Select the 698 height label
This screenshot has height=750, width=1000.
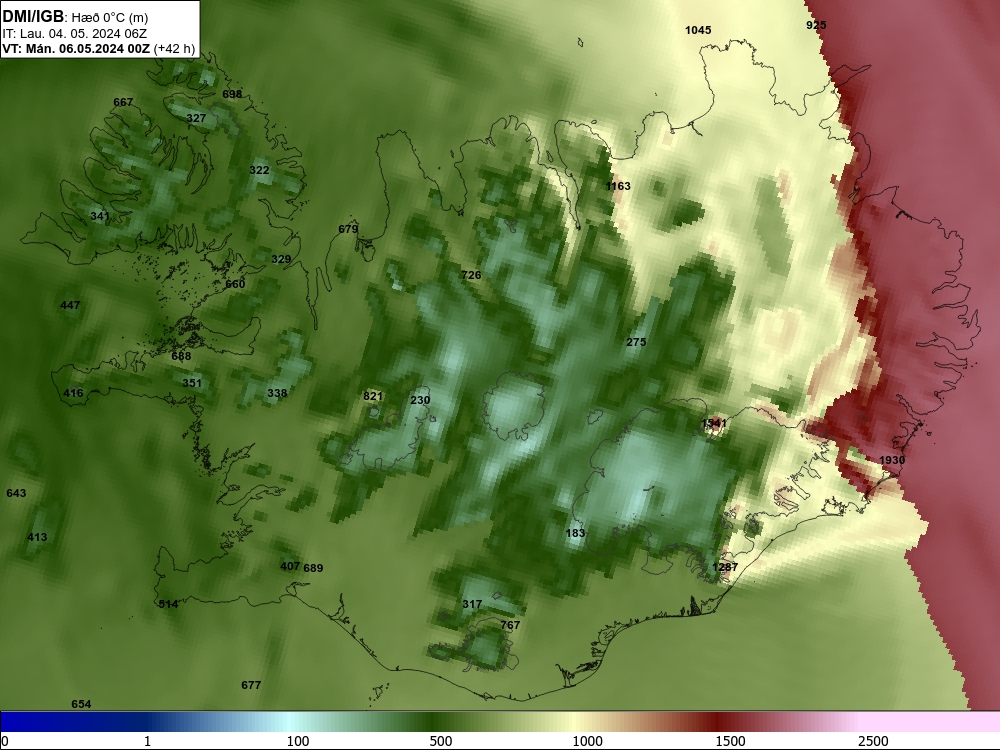point(232,94)
